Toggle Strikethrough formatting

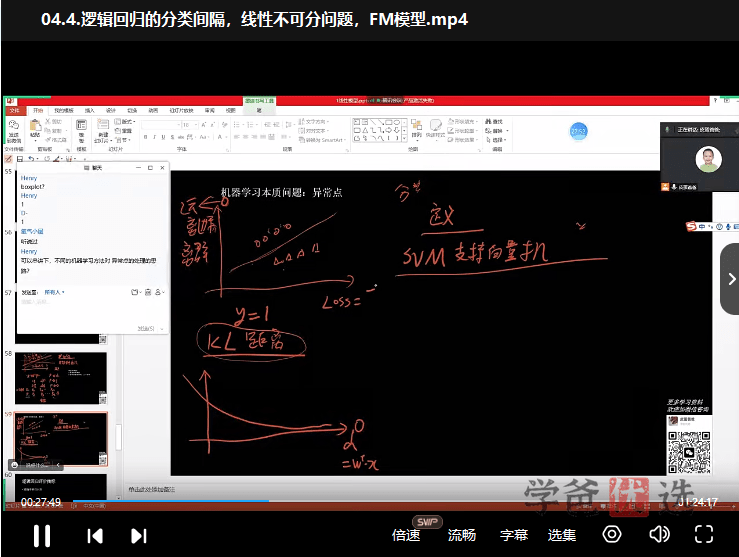coord(181,137)
